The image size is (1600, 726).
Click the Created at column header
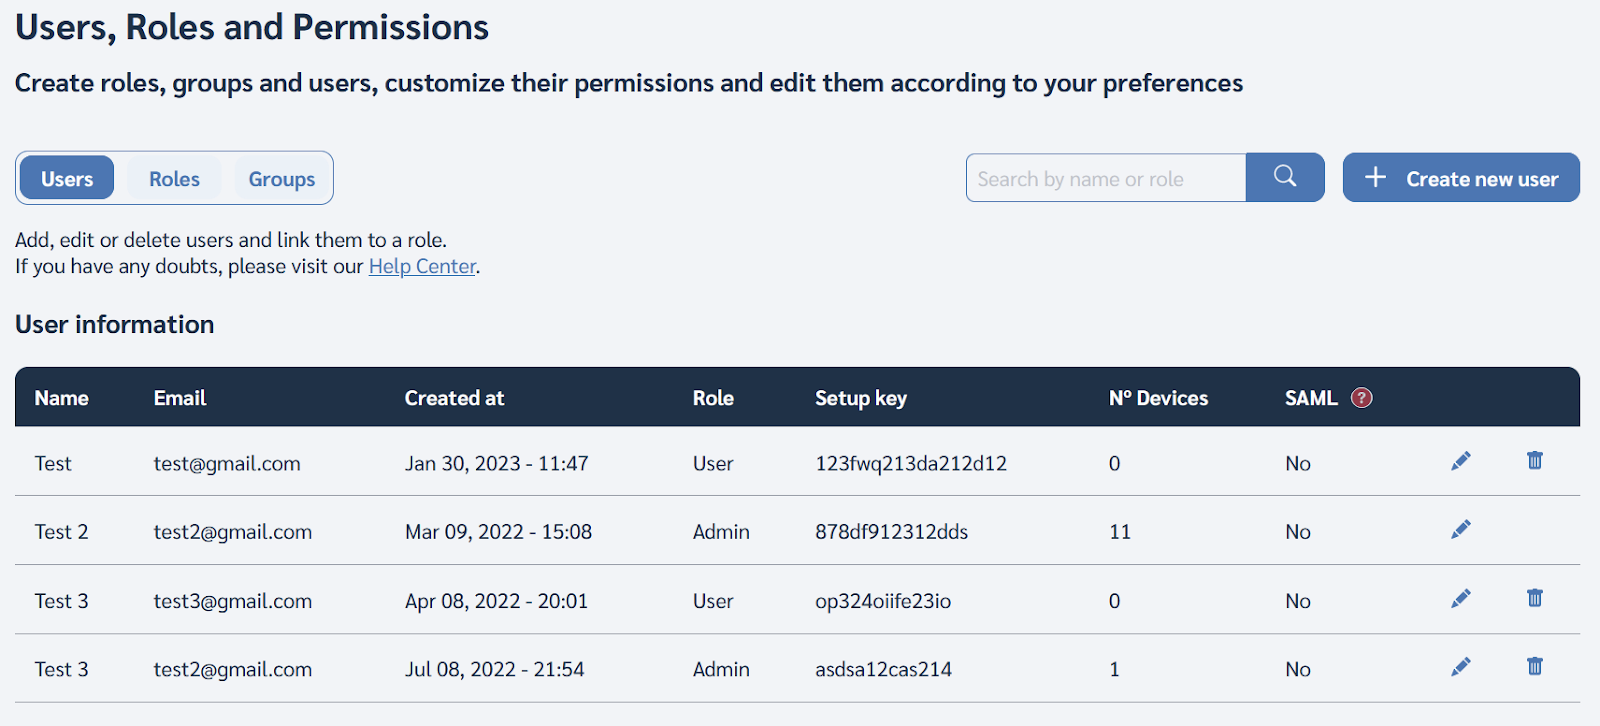coord(454,398)
